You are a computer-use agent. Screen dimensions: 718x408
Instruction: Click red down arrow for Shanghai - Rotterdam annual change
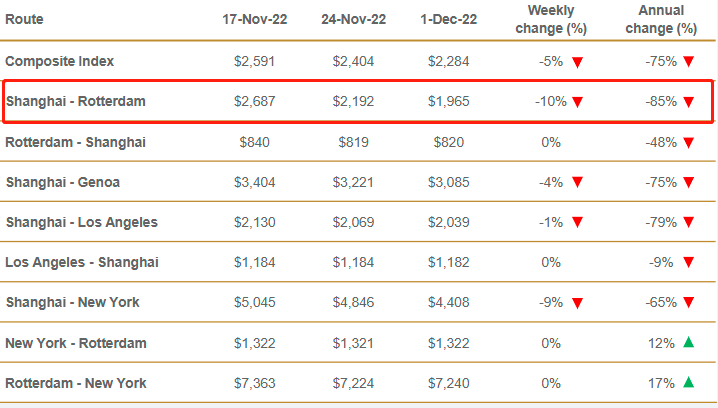[x=688, y=101]
